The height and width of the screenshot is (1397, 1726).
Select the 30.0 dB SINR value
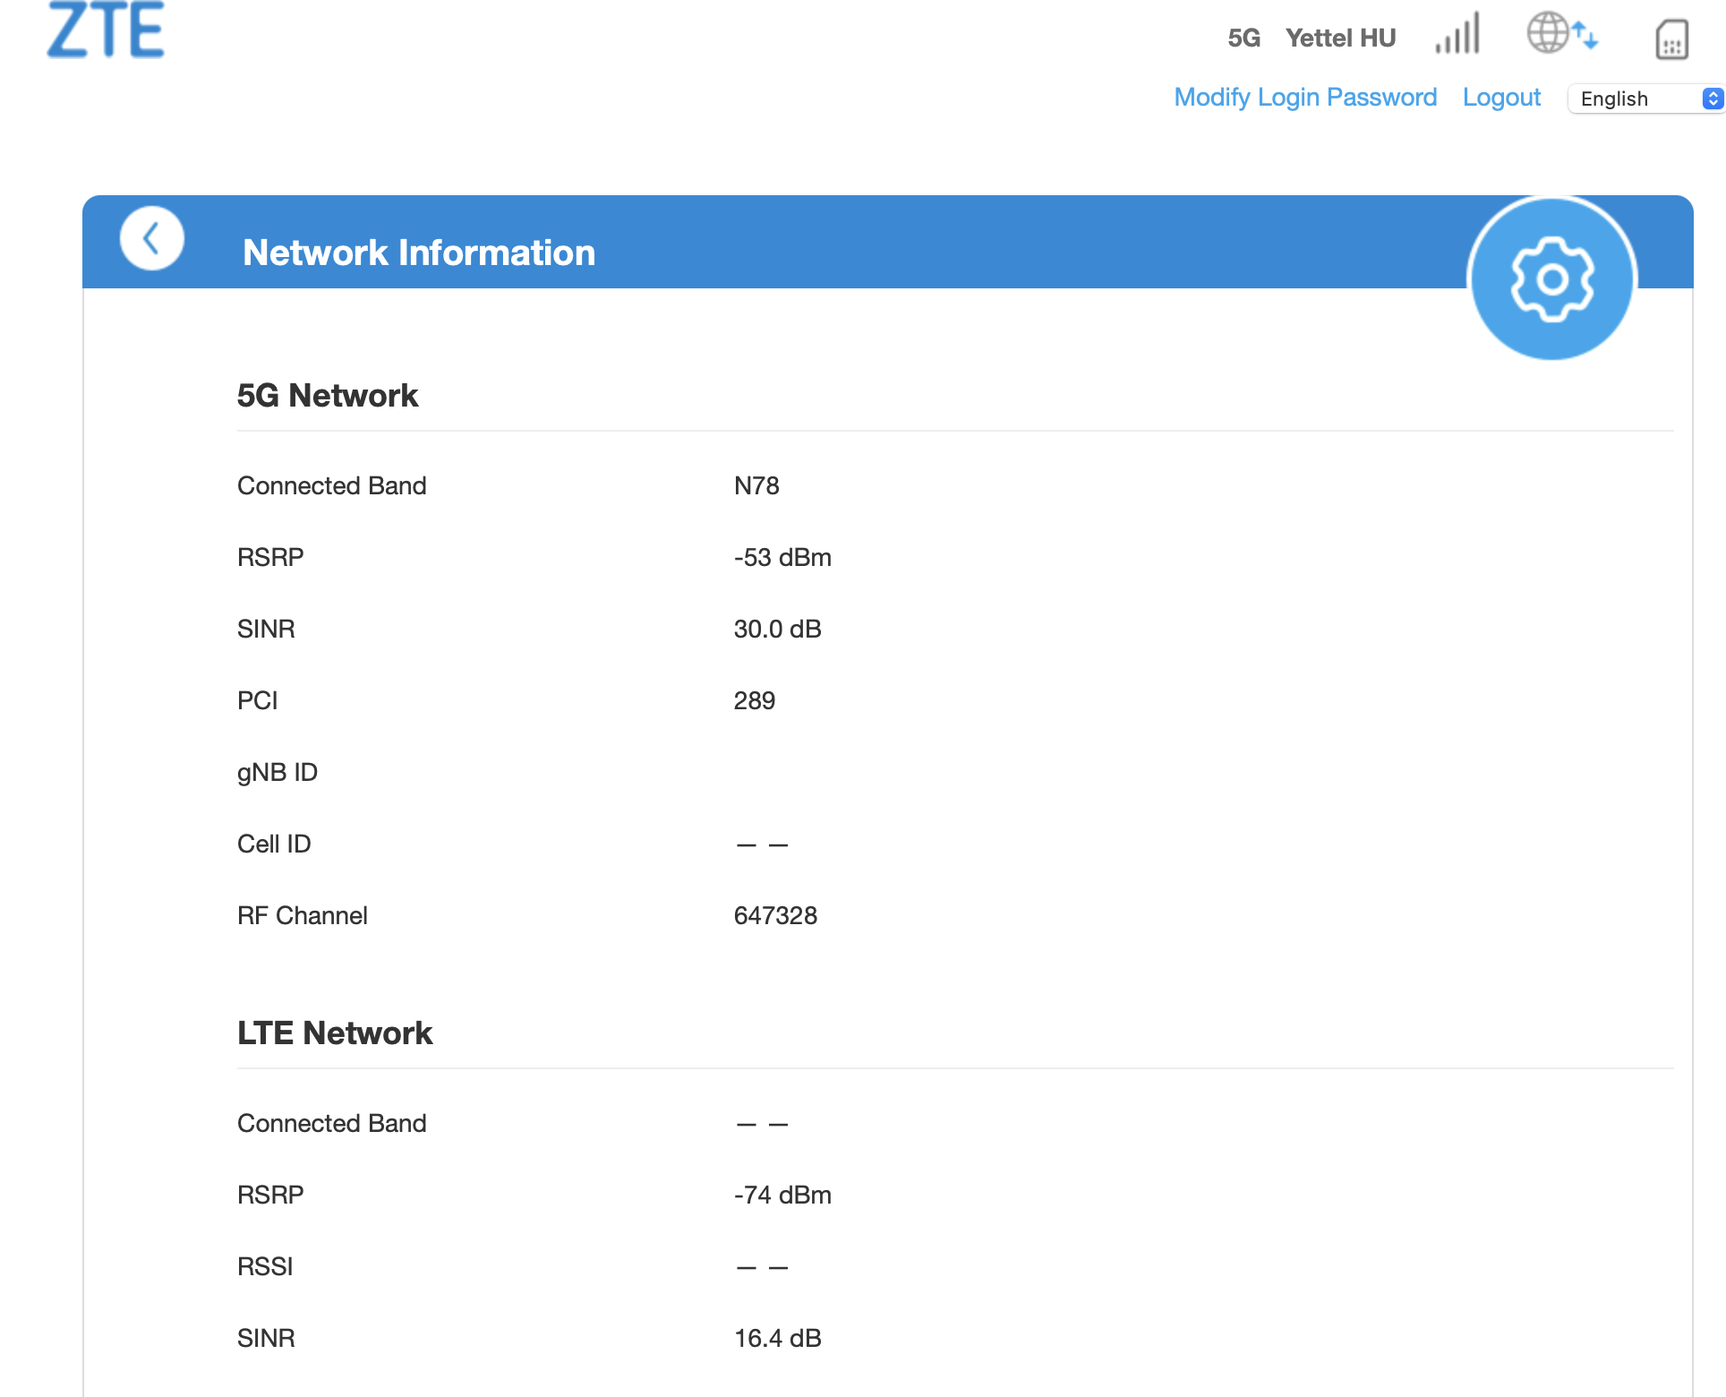pos(778,629)
